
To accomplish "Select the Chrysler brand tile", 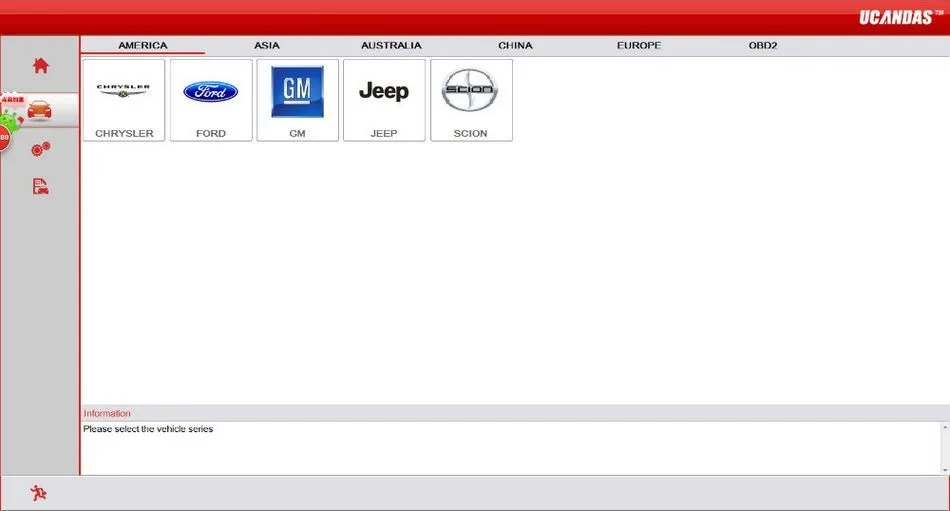I will tap(124, 100).
